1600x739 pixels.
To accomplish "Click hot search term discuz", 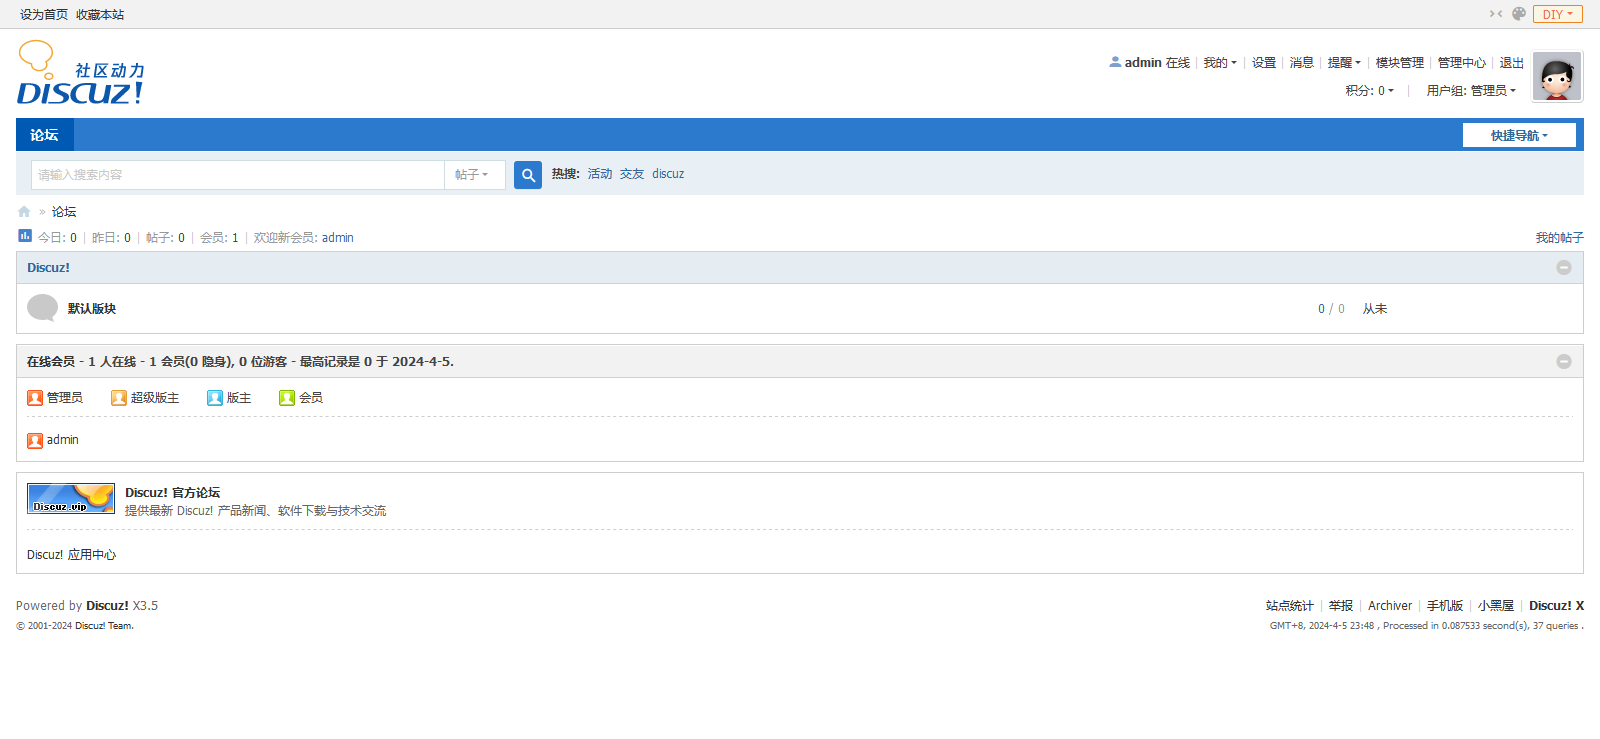I will coord(668,174).
